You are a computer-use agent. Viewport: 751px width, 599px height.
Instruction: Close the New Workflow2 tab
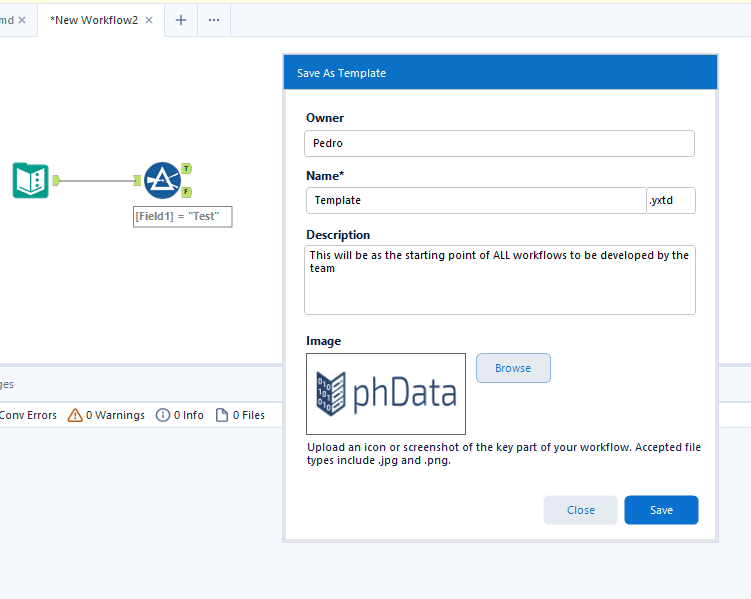click(x=149, y=20)
